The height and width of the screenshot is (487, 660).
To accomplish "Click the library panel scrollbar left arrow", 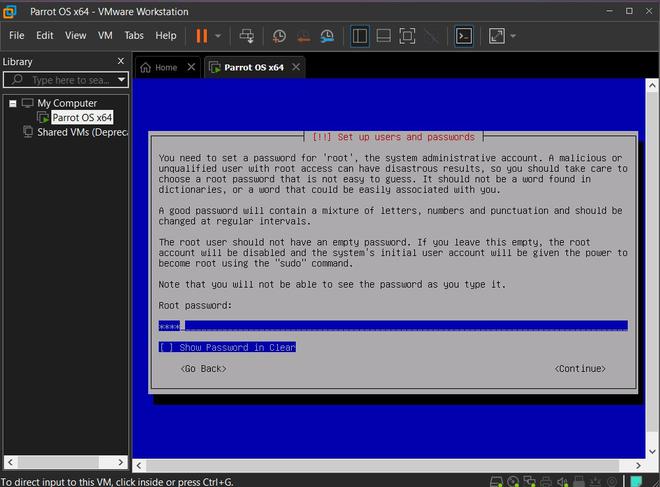I will point(11,462).
